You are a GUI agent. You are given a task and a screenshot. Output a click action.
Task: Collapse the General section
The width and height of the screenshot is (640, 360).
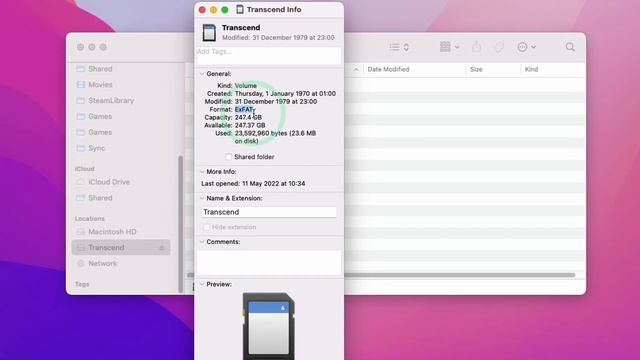[x=202, y=74]
